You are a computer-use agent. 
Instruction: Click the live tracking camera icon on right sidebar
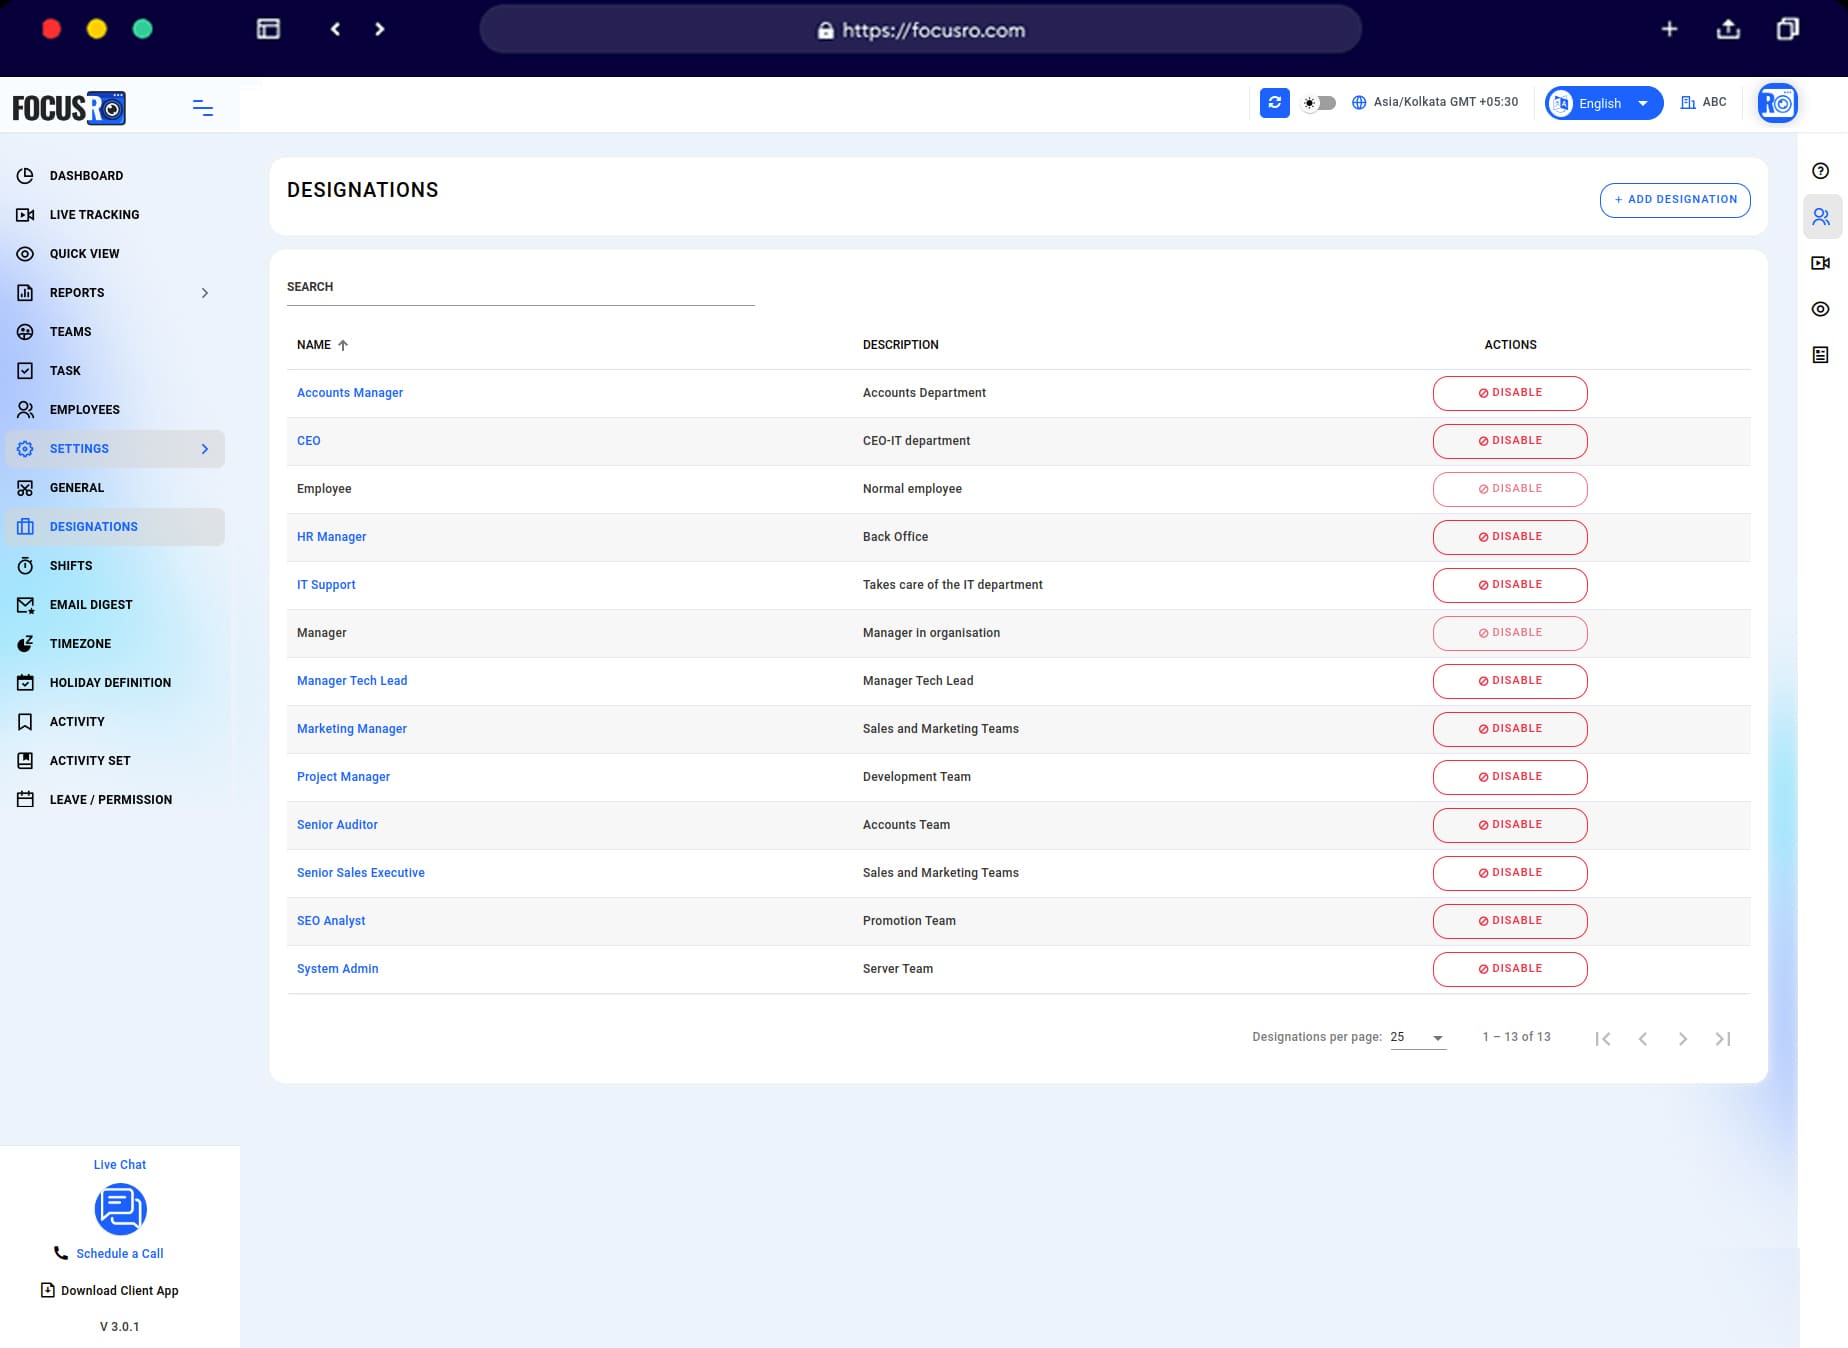pos(1821,263)
